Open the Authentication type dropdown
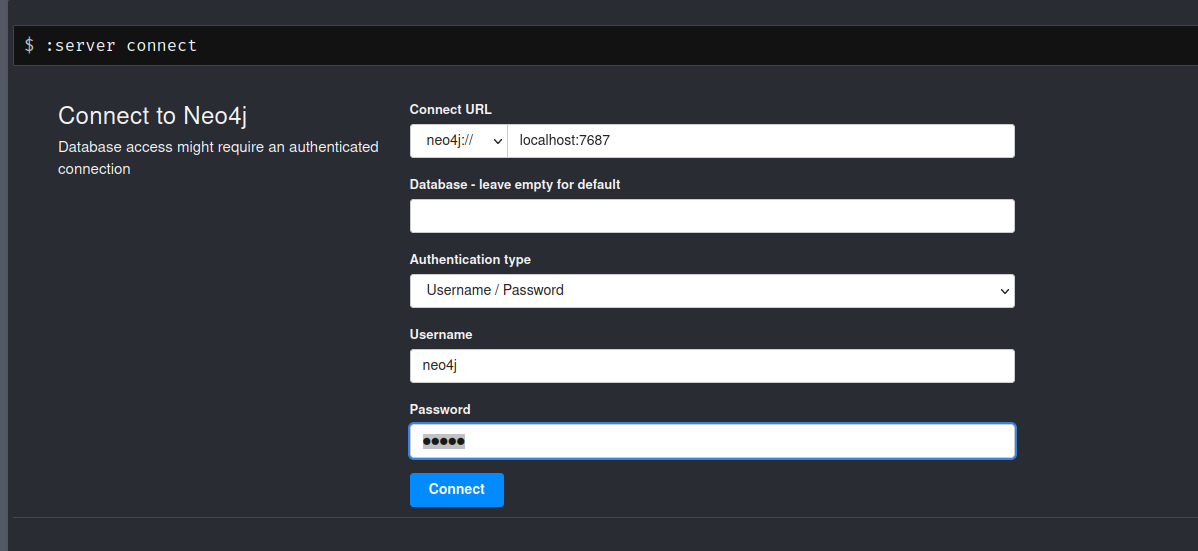The height and width of the screenshot is (551, 1198). (712, 290)
